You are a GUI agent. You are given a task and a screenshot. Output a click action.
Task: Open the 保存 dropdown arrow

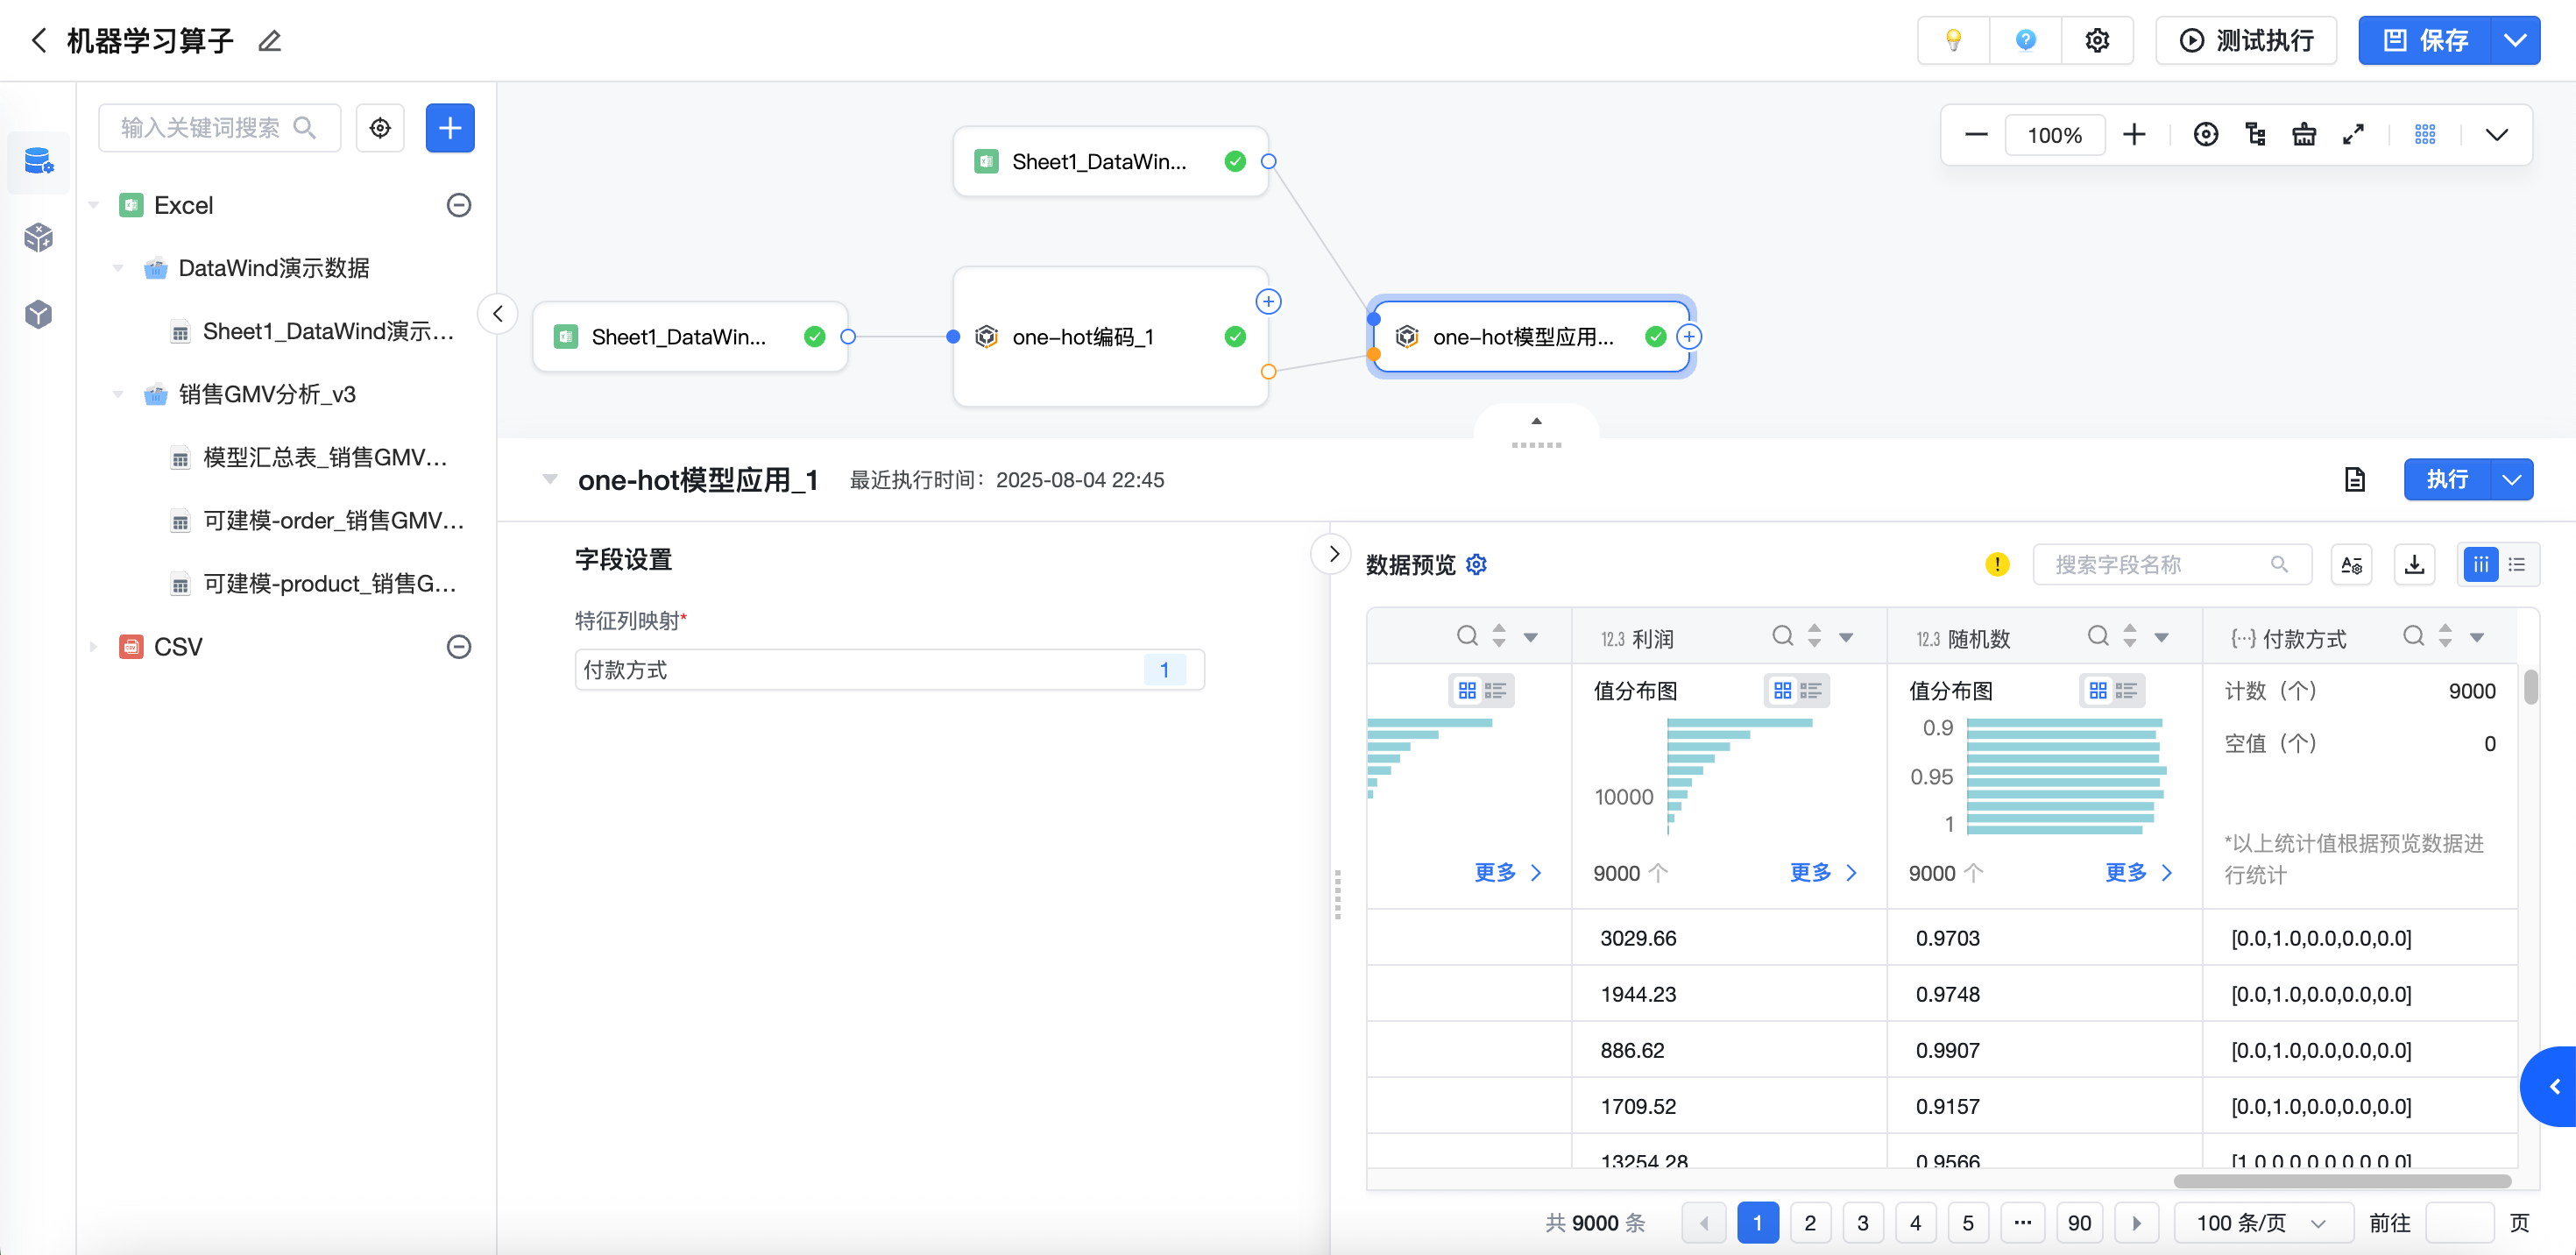coord(2515,40)
